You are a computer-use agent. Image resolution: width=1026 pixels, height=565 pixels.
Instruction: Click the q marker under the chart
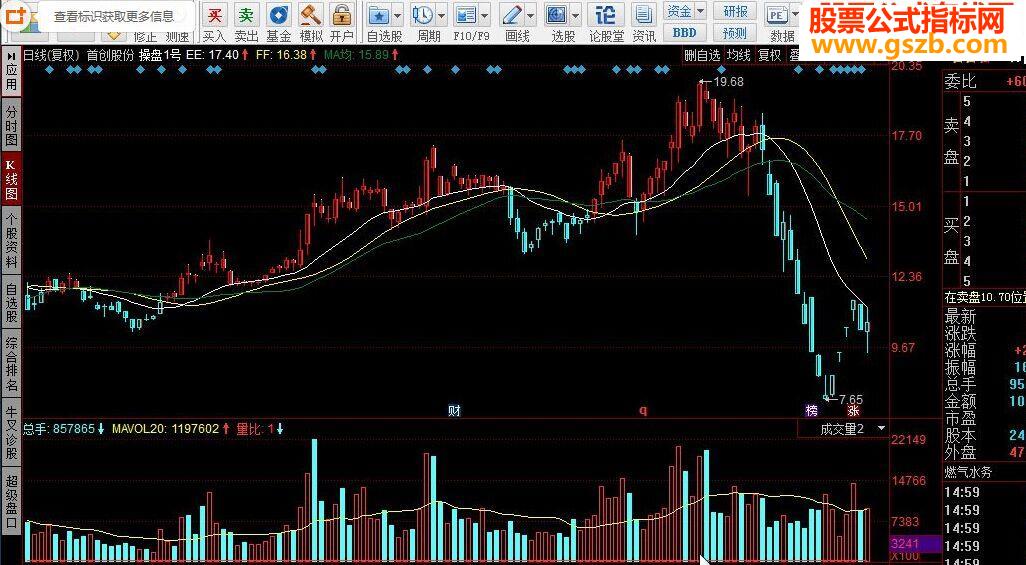(x=643, y=411)
